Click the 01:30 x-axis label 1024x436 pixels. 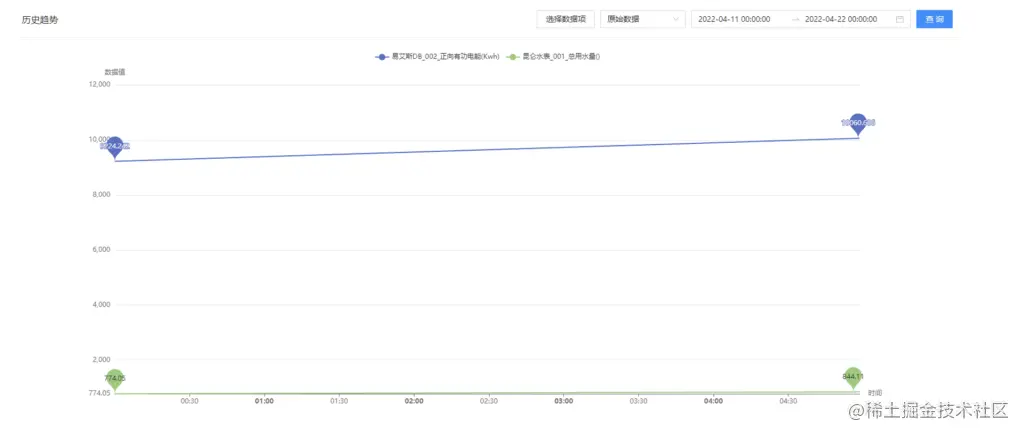(x=339, y=401)
